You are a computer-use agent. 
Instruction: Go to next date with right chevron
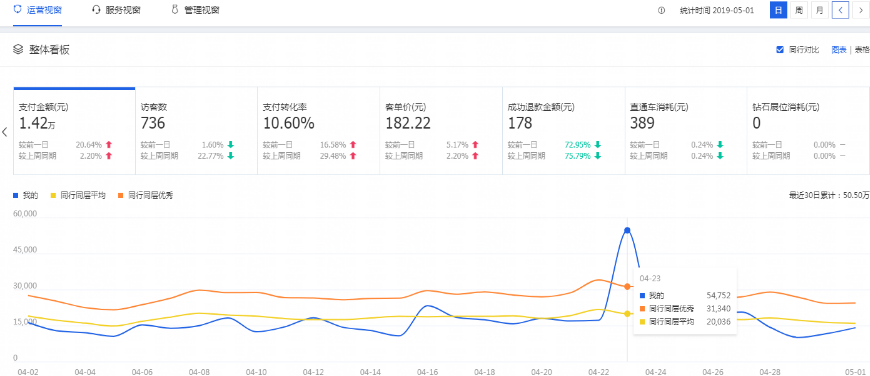coord(860,11)
